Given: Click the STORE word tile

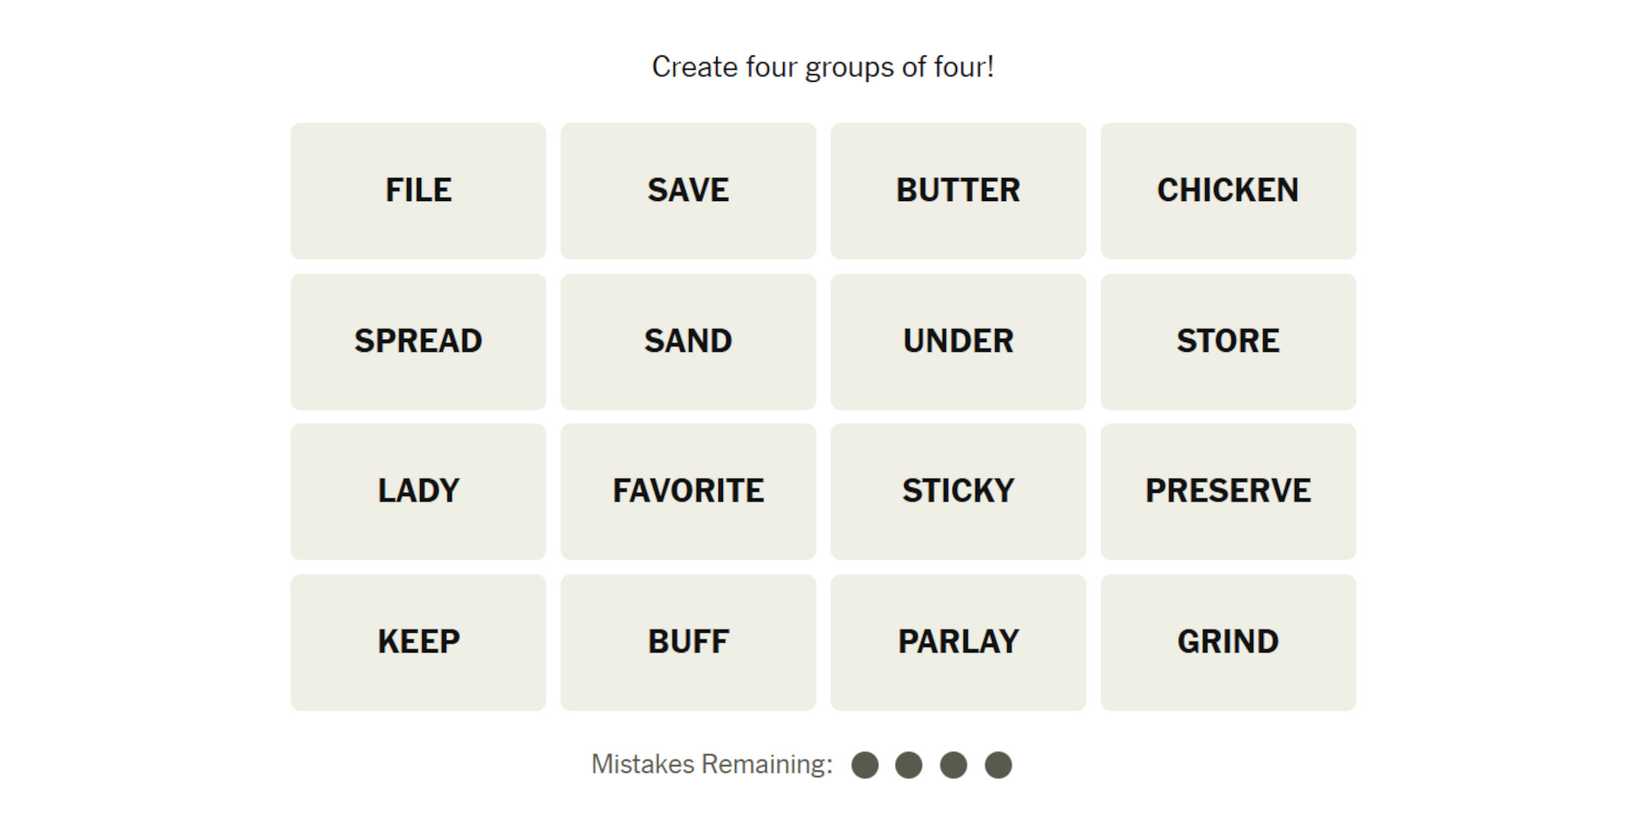Looking at the screenshot, I should 1228,341.
